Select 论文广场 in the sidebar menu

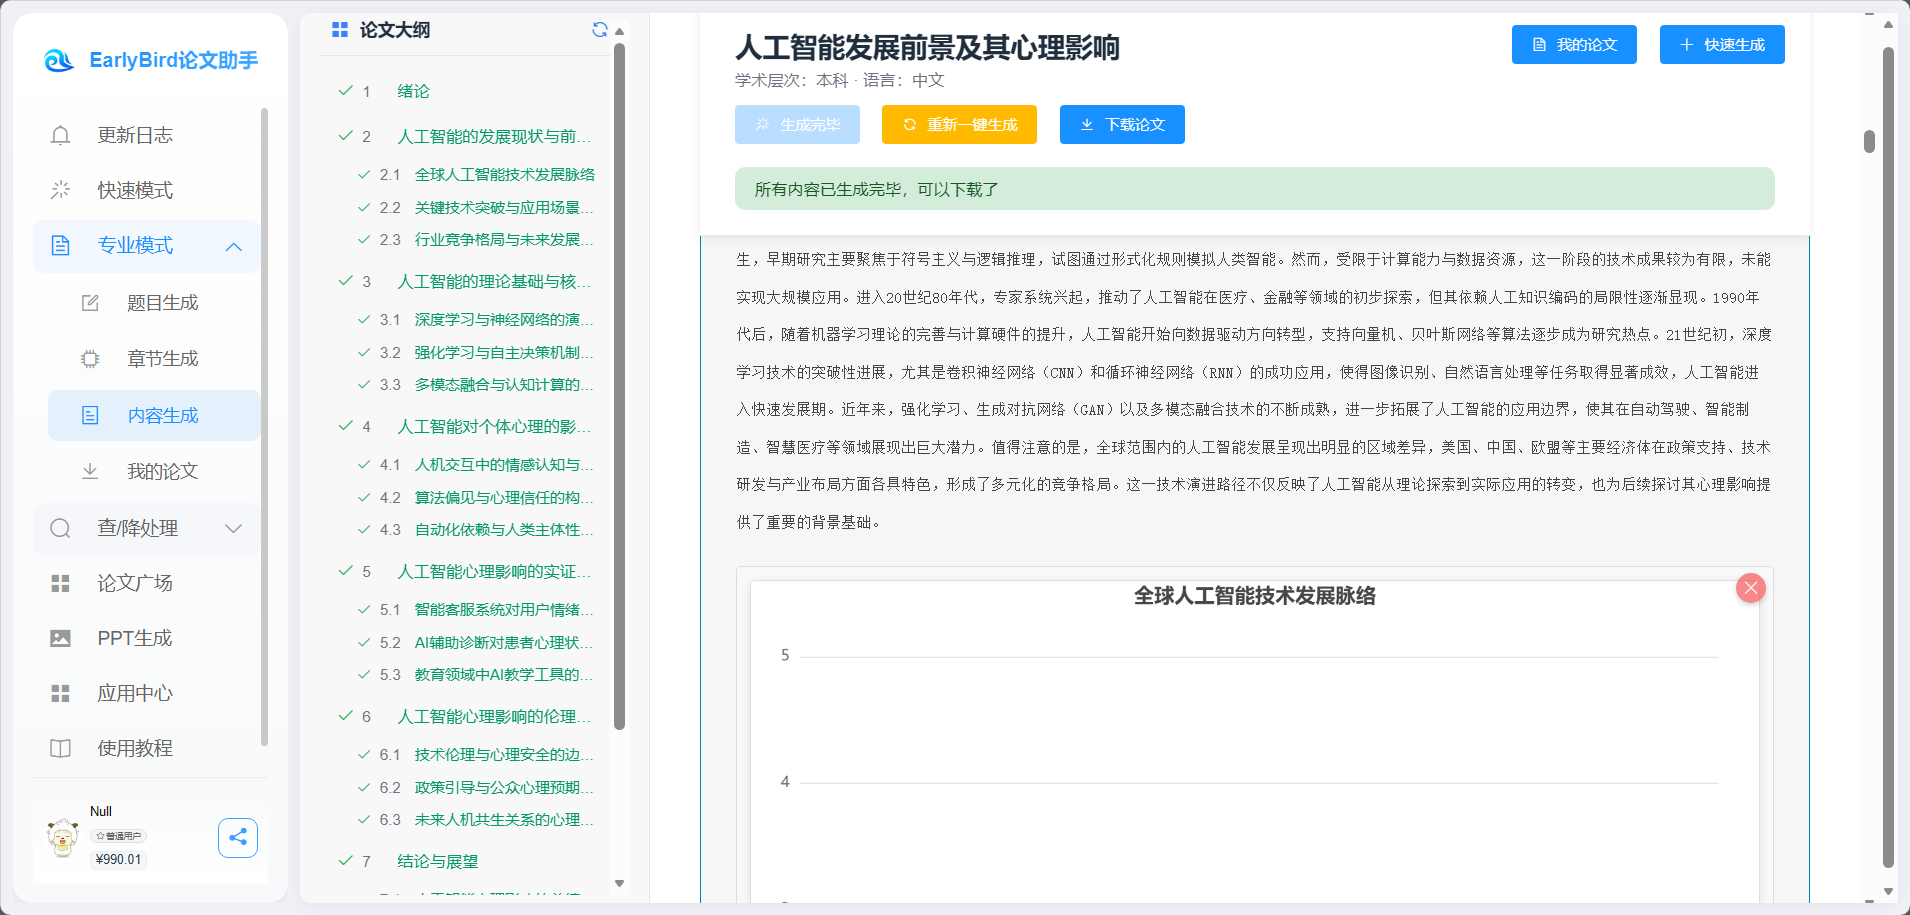click(60, 582)
